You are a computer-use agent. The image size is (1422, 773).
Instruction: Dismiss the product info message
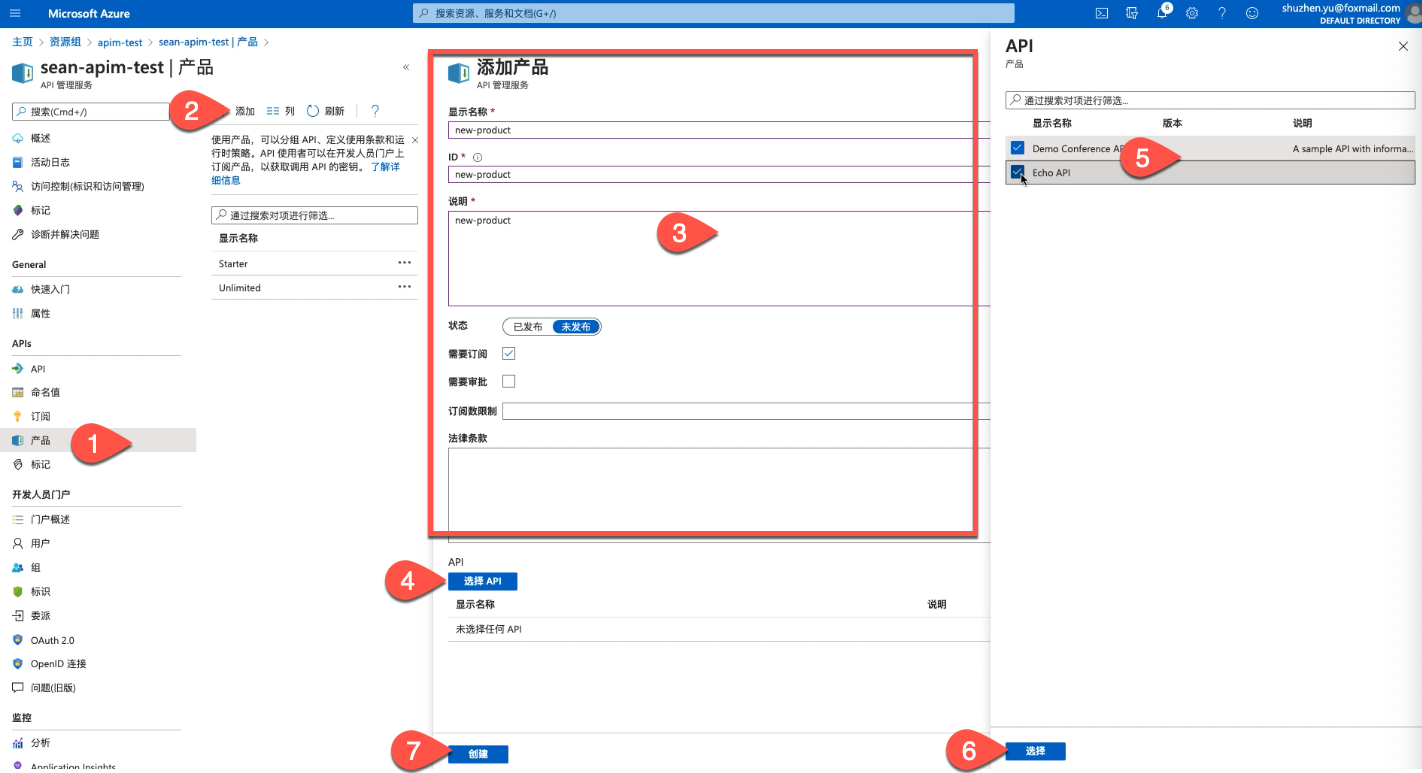(415, 140)
